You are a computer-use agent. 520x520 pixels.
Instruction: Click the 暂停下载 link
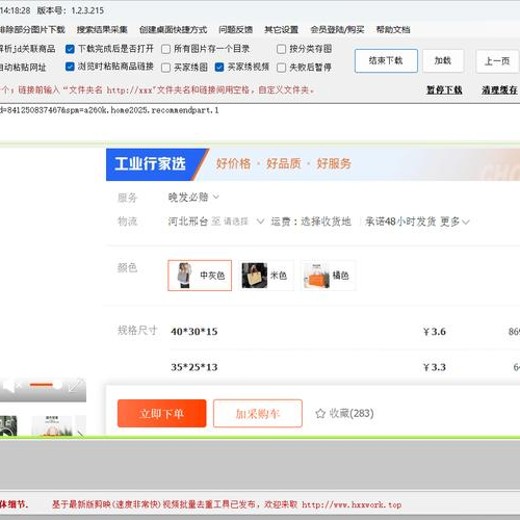click(x=444, y=90)
